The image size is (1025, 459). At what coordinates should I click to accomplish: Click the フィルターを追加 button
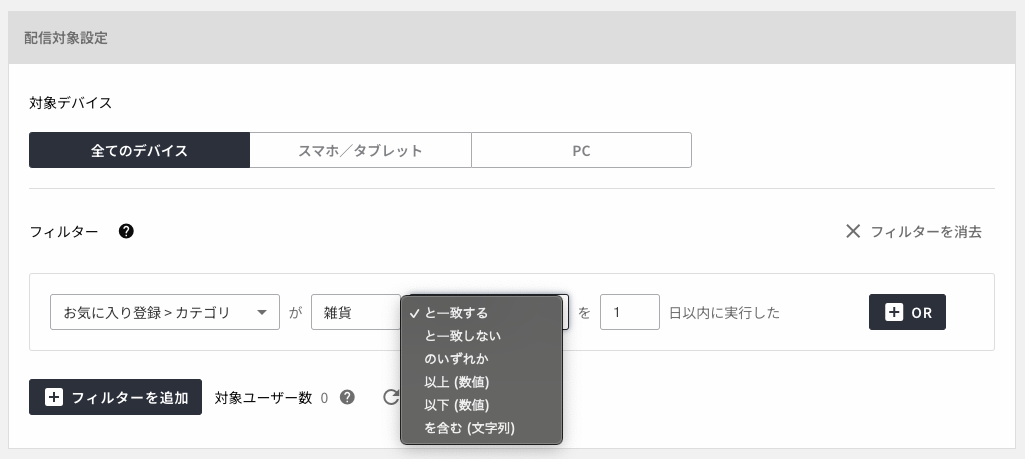pos(115,397)
